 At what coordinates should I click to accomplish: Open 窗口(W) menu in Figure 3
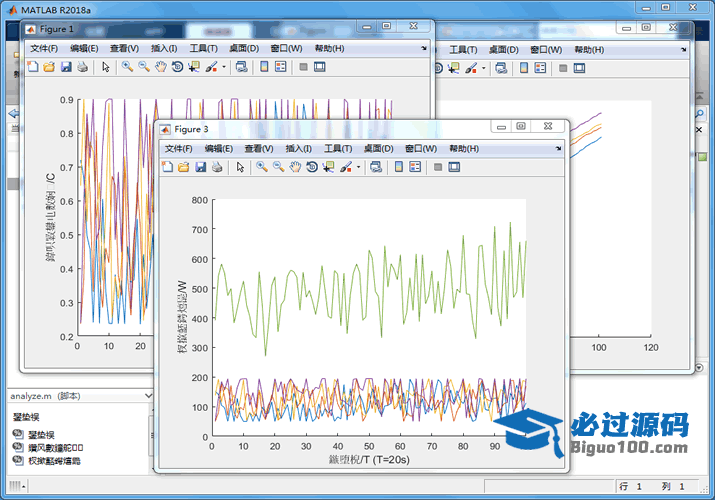[x=421, y=149]
